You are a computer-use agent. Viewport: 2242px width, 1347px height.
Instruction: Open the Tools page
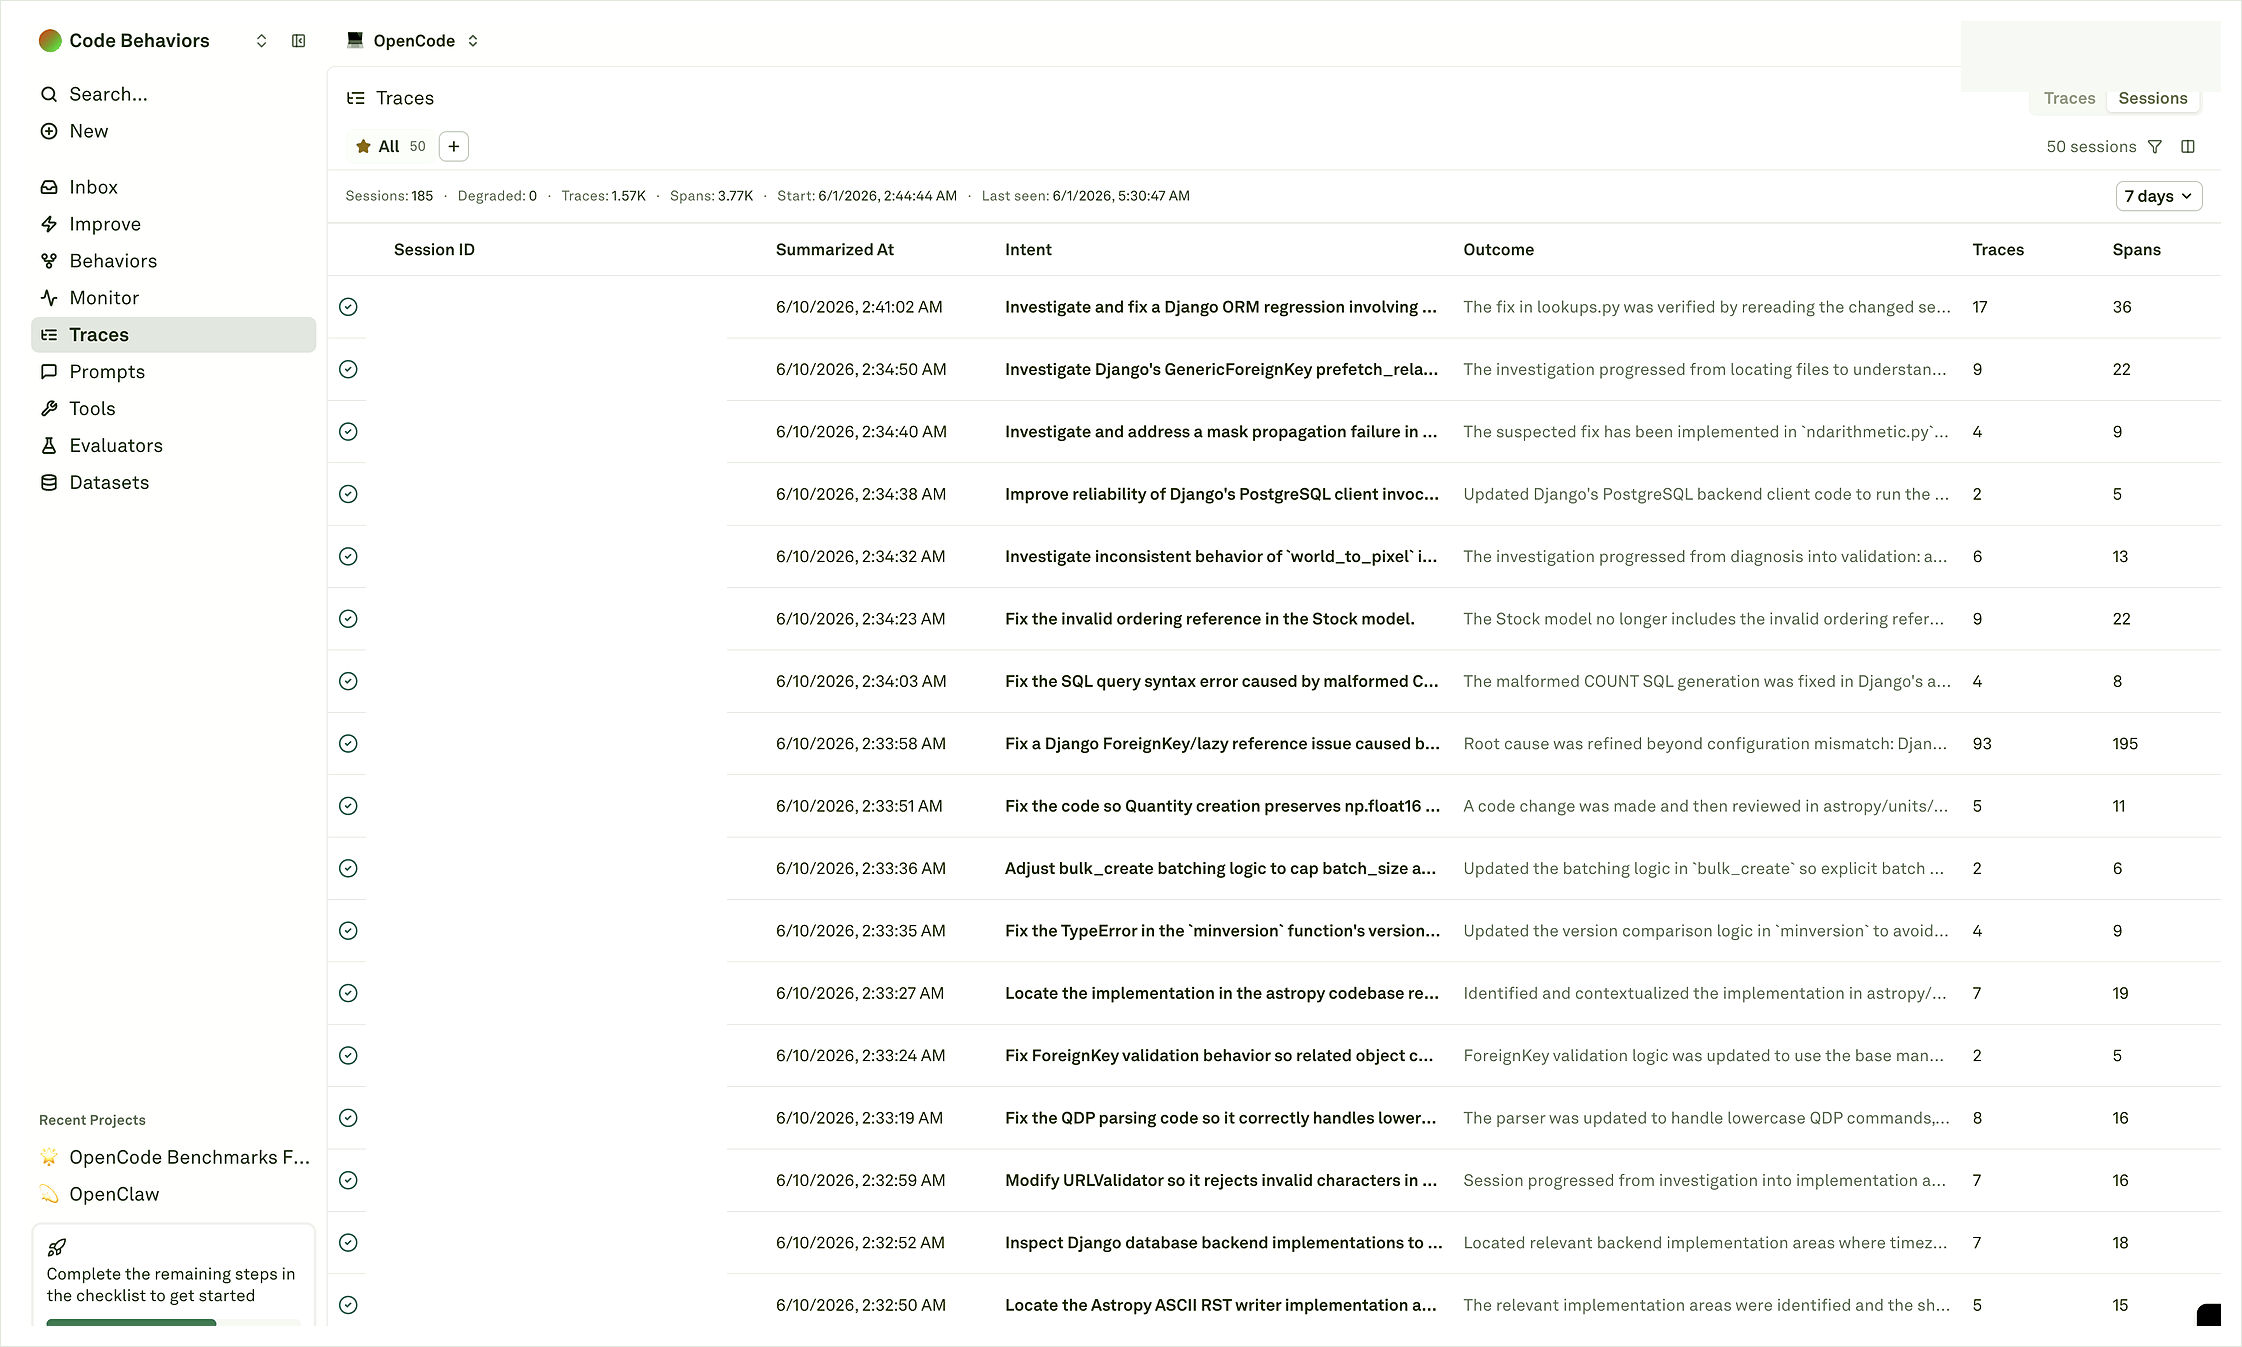(173, 409)
